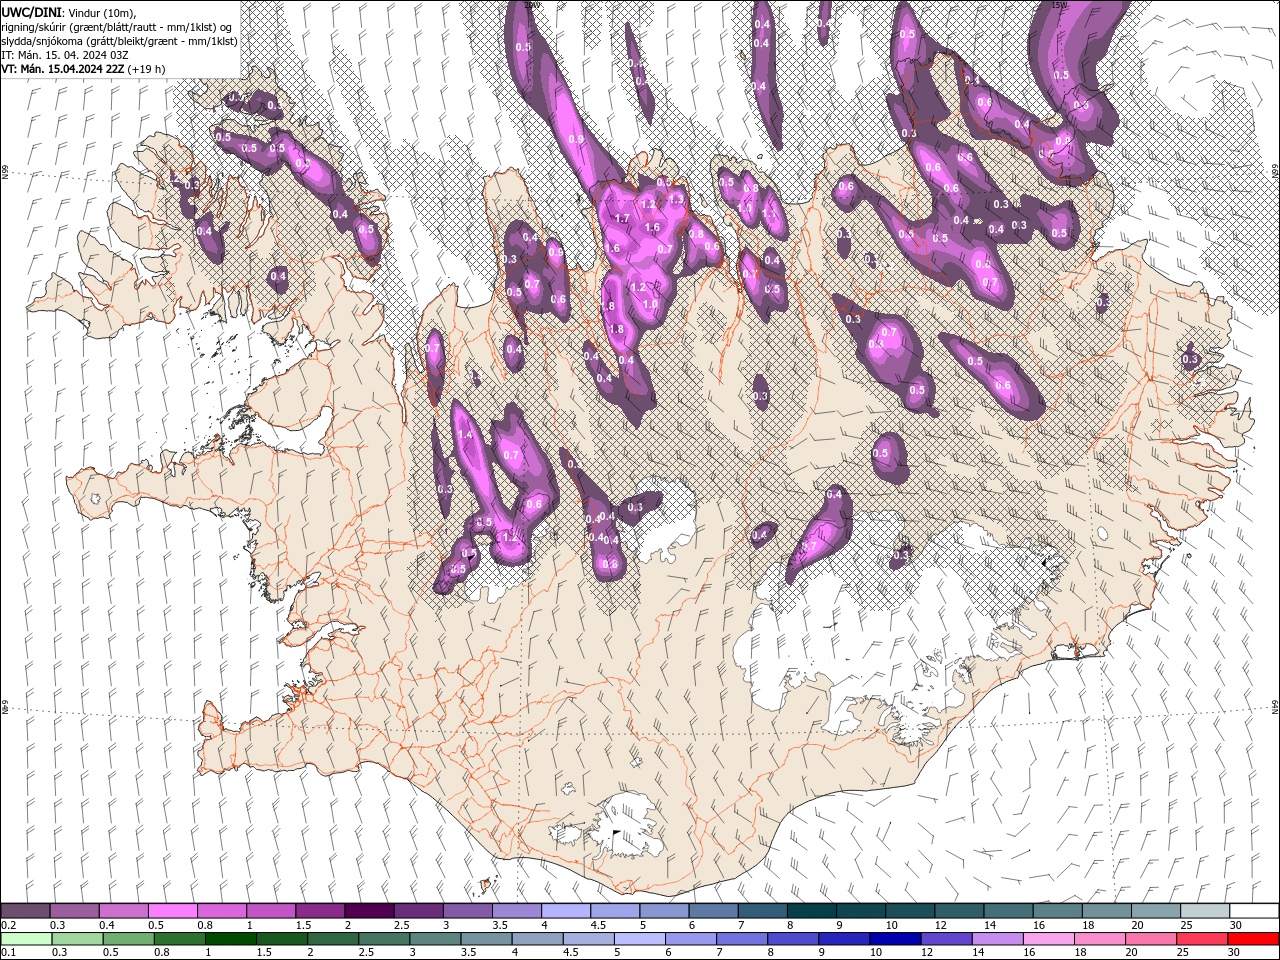The width and height of the screenshot is (1280, 960).
Task: Click the UWC/DINI title text
Action: pyautogui.click(x=30, y=11)
